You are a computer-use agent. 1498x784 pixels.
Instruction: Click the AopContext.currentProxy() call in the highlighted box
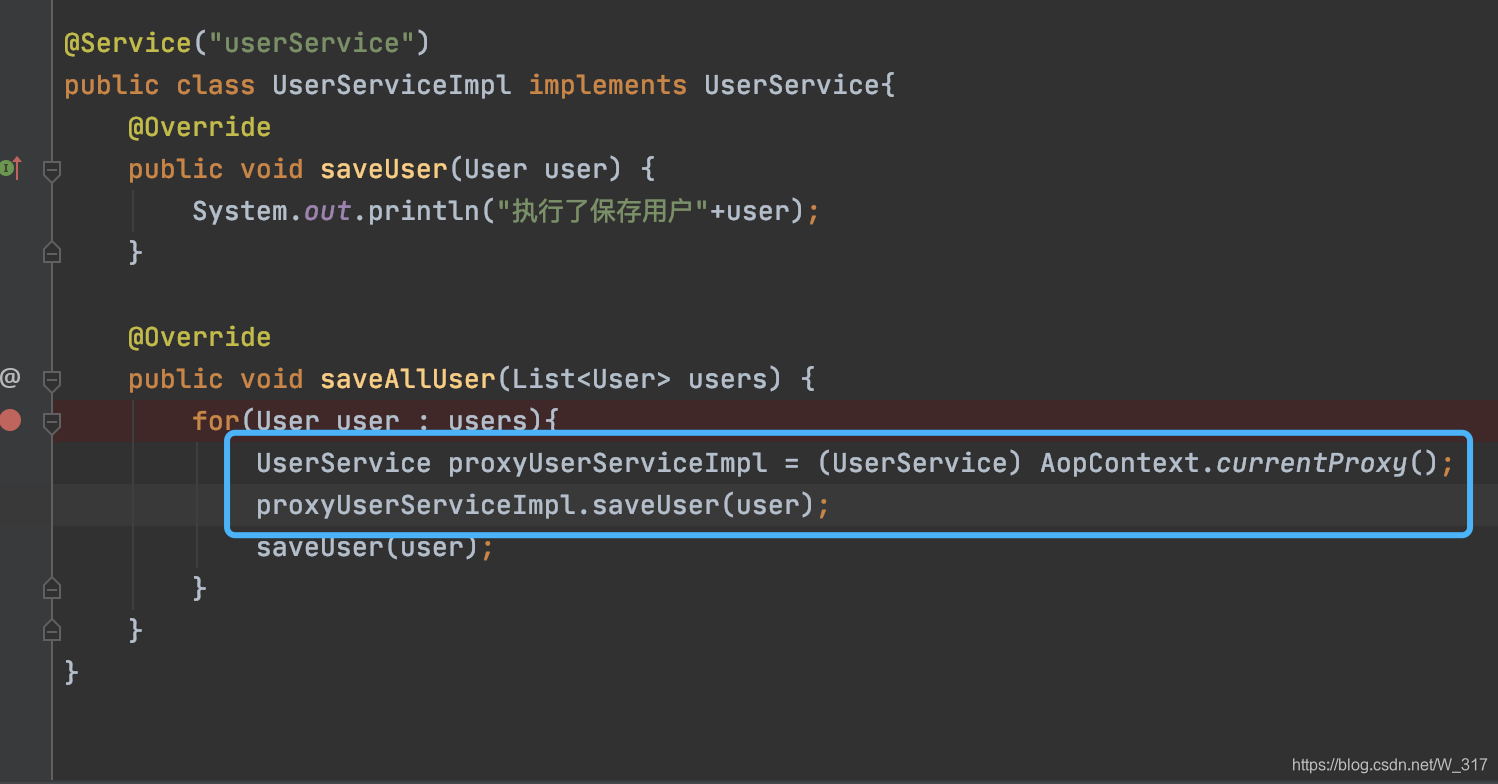[1240, 462]
